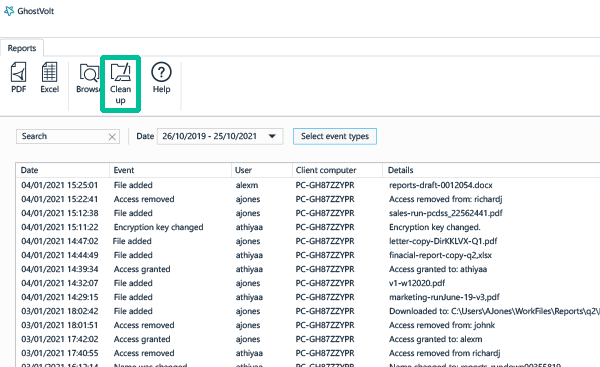Click the marketing-runJune-19-v3.pdf detail
The width and height of the screenshot is (600, 367).
[444, 297]
